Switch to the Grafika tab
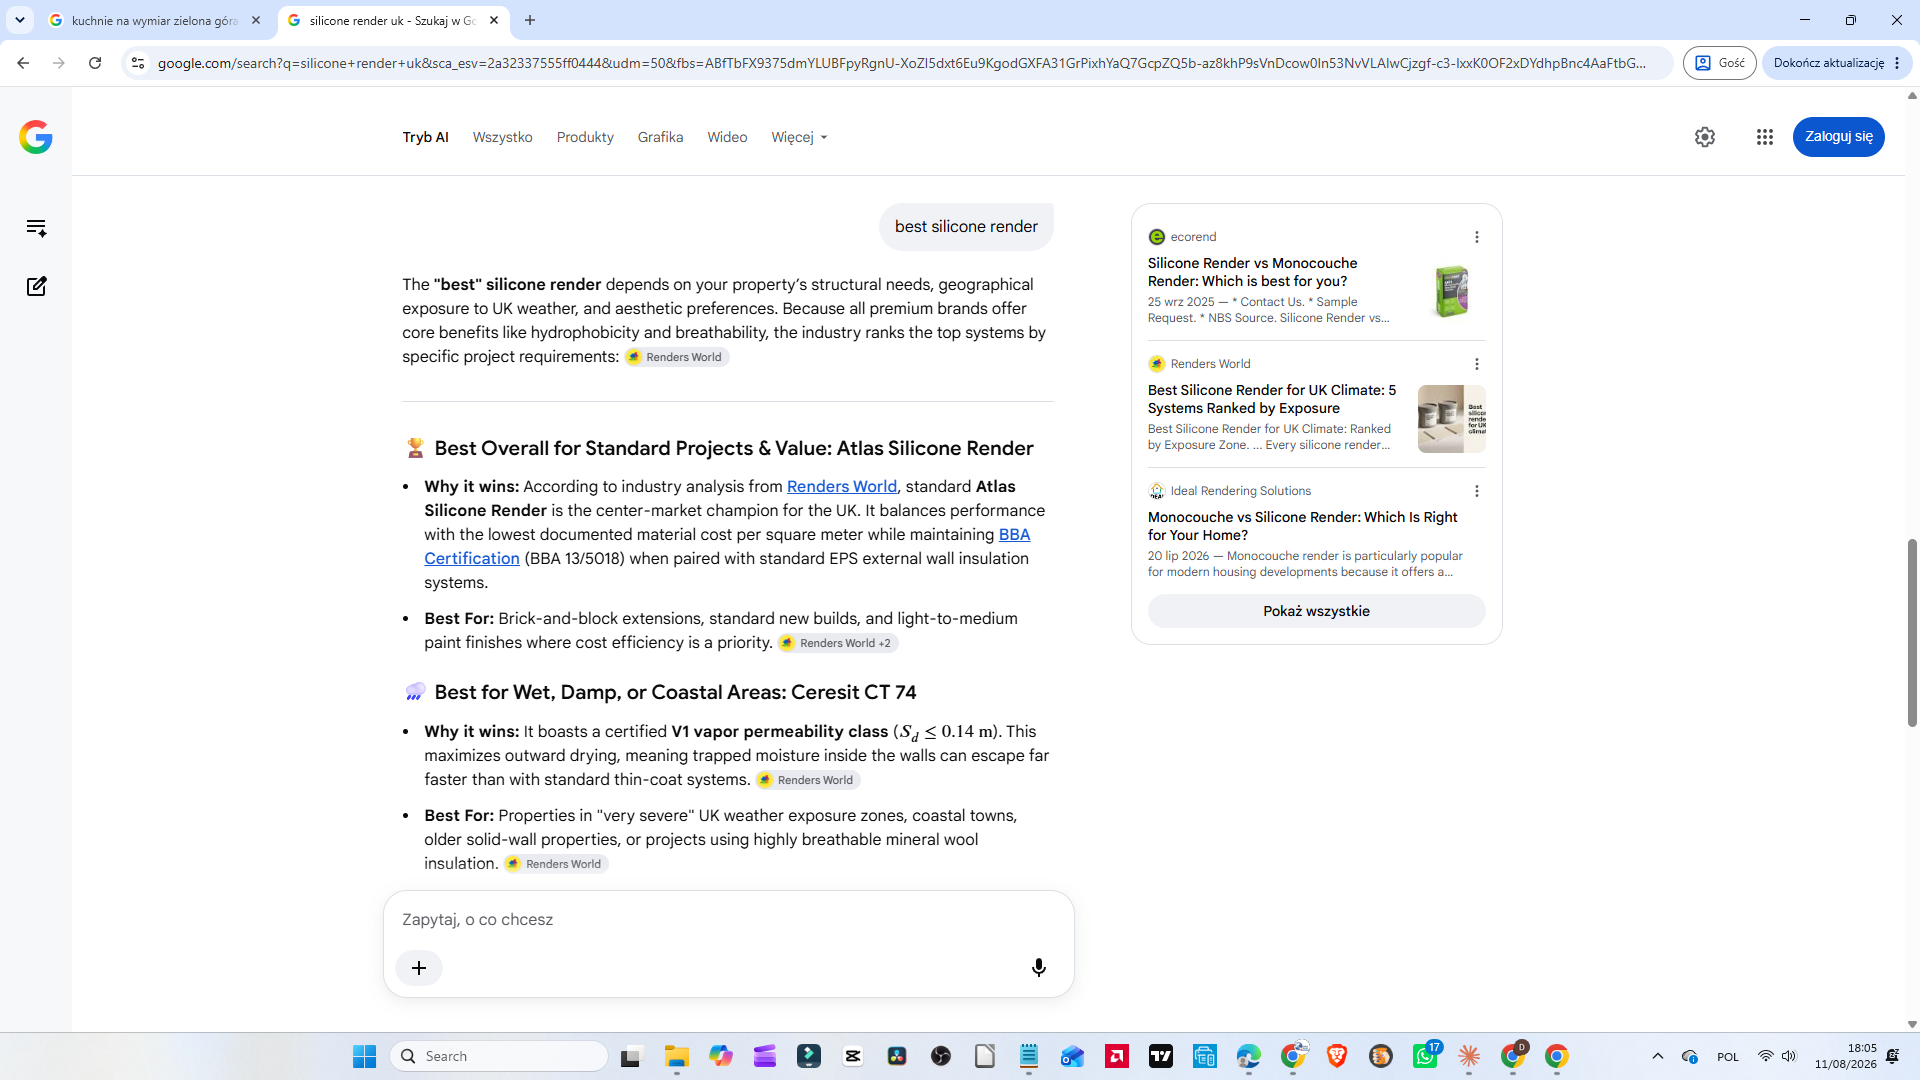Viewport: 1920px width, 1080px height. (660, 137)
